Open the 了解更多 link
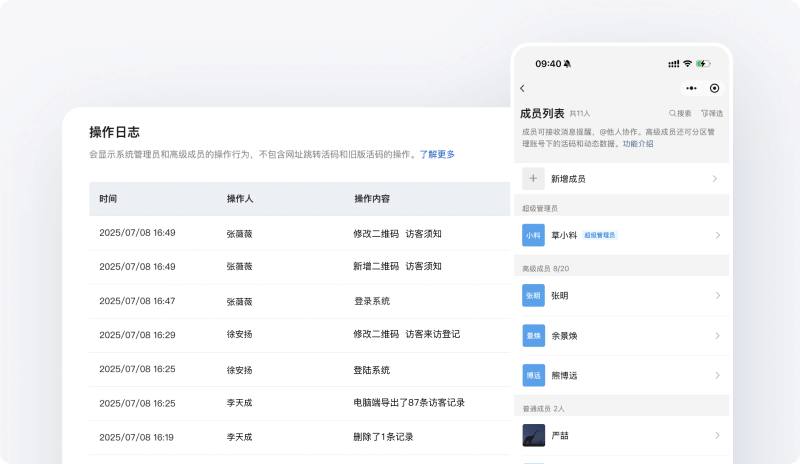Viewport: 800px width, 464px height. [x=437, y=154]
